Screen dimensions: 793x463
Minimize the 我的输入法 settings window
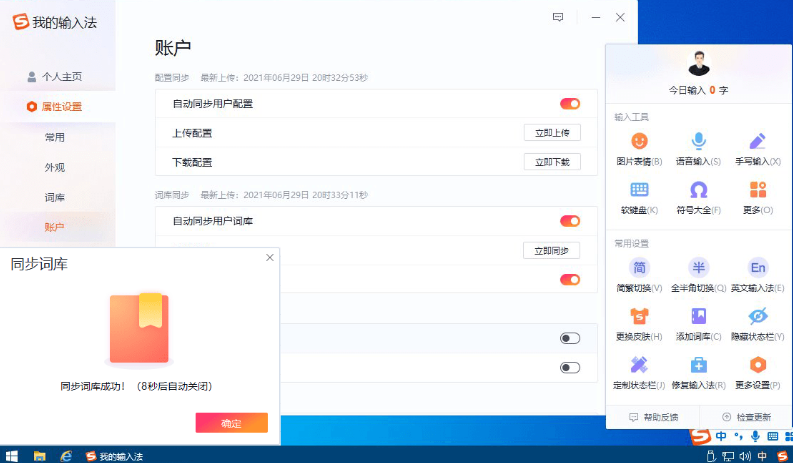pos(596,17)
